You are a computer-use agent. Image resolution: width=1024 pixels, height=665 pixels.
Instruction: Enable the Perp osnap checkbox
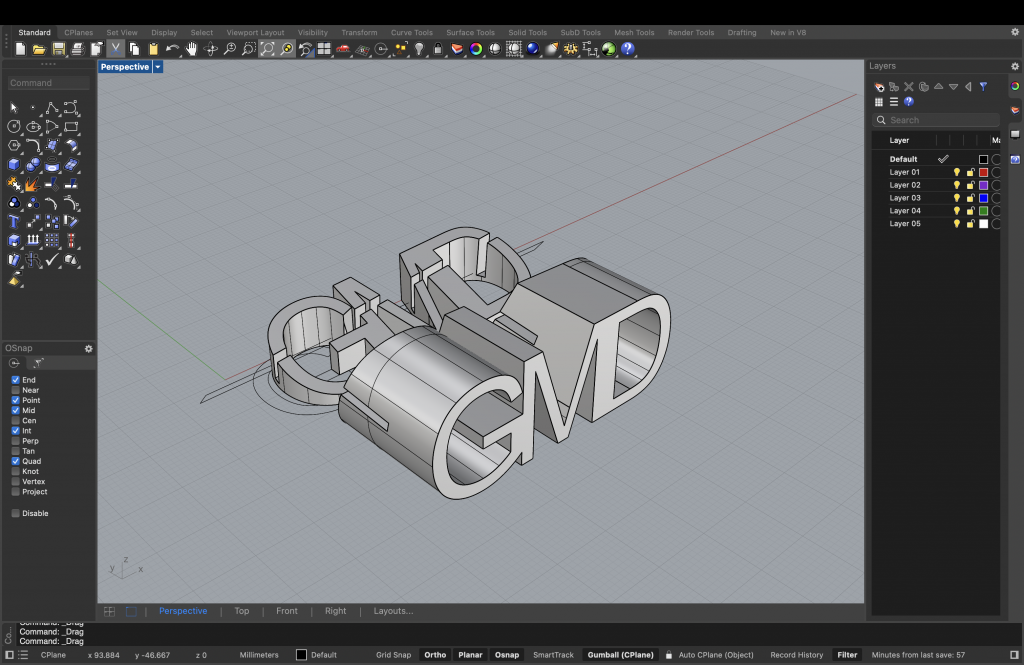[16, 441]
